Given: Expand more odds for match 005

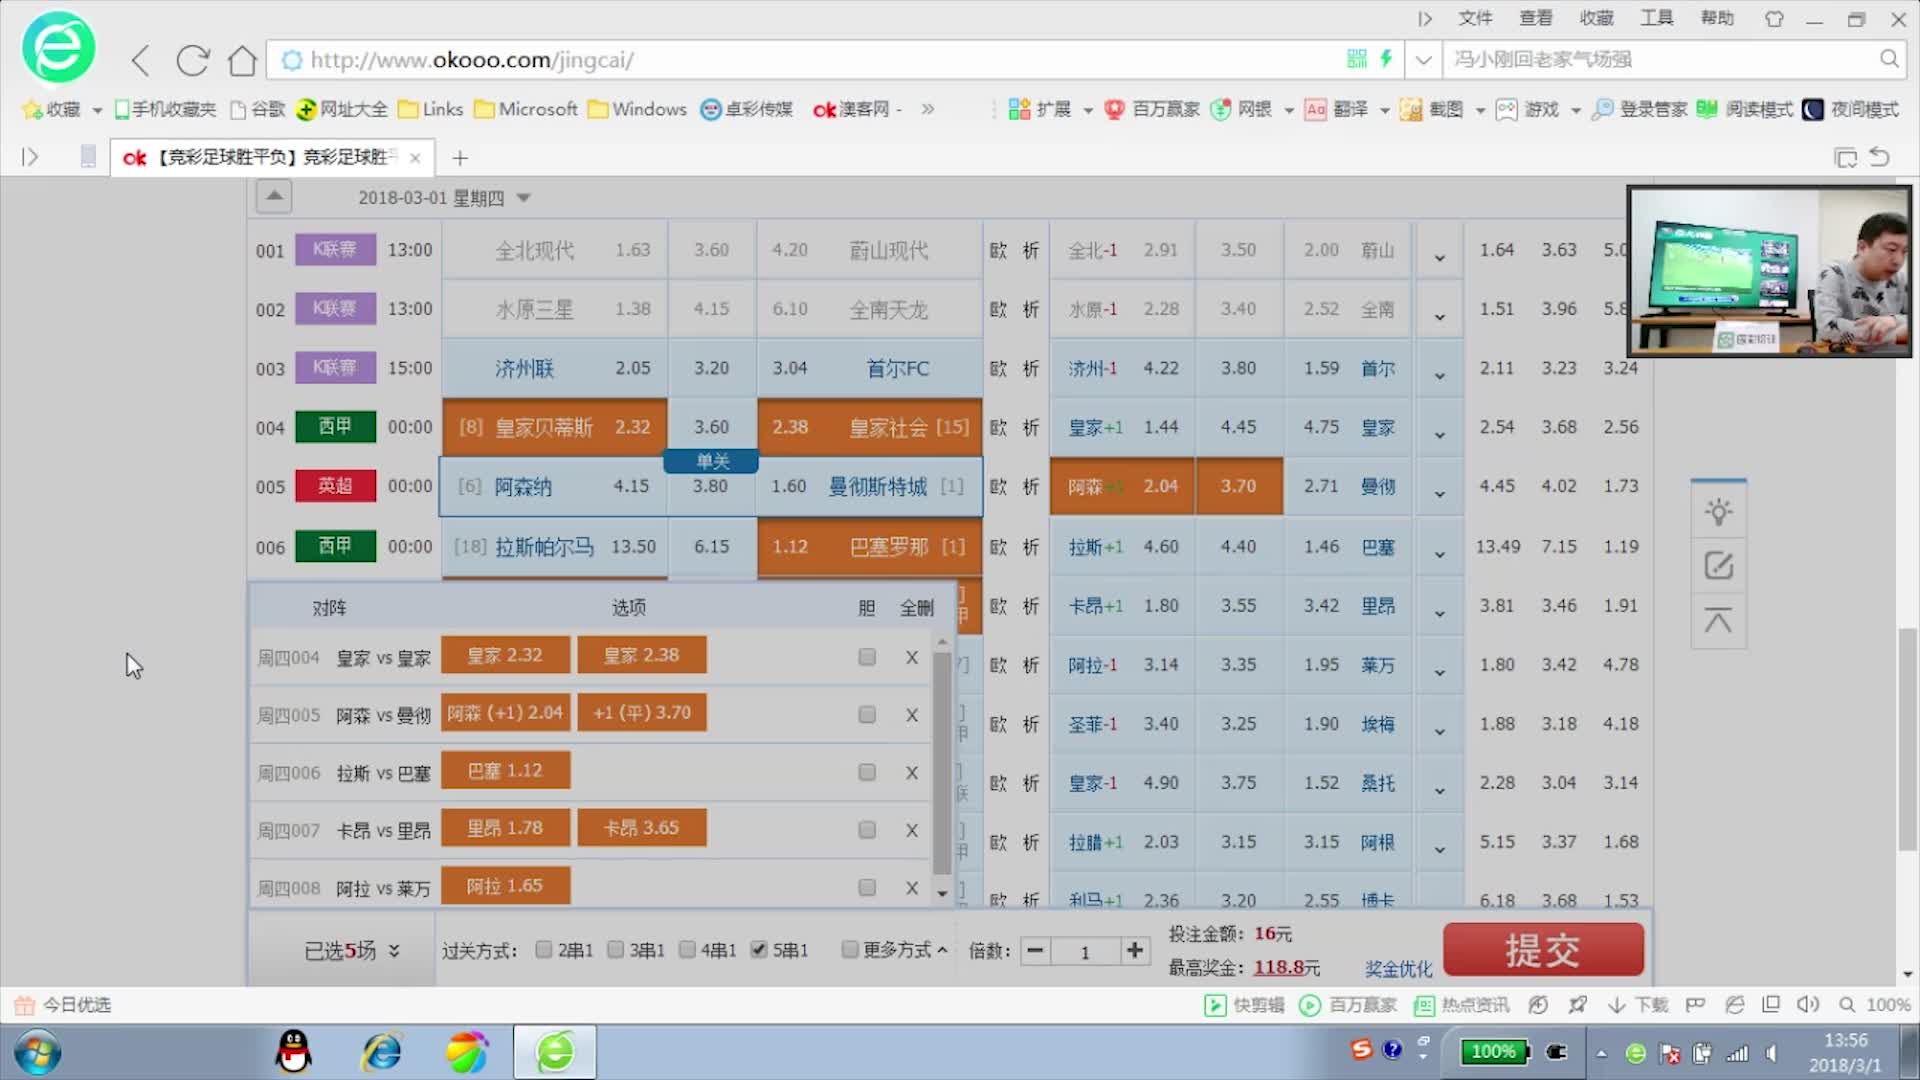Looking at the screenshot, I should 1439,493.
